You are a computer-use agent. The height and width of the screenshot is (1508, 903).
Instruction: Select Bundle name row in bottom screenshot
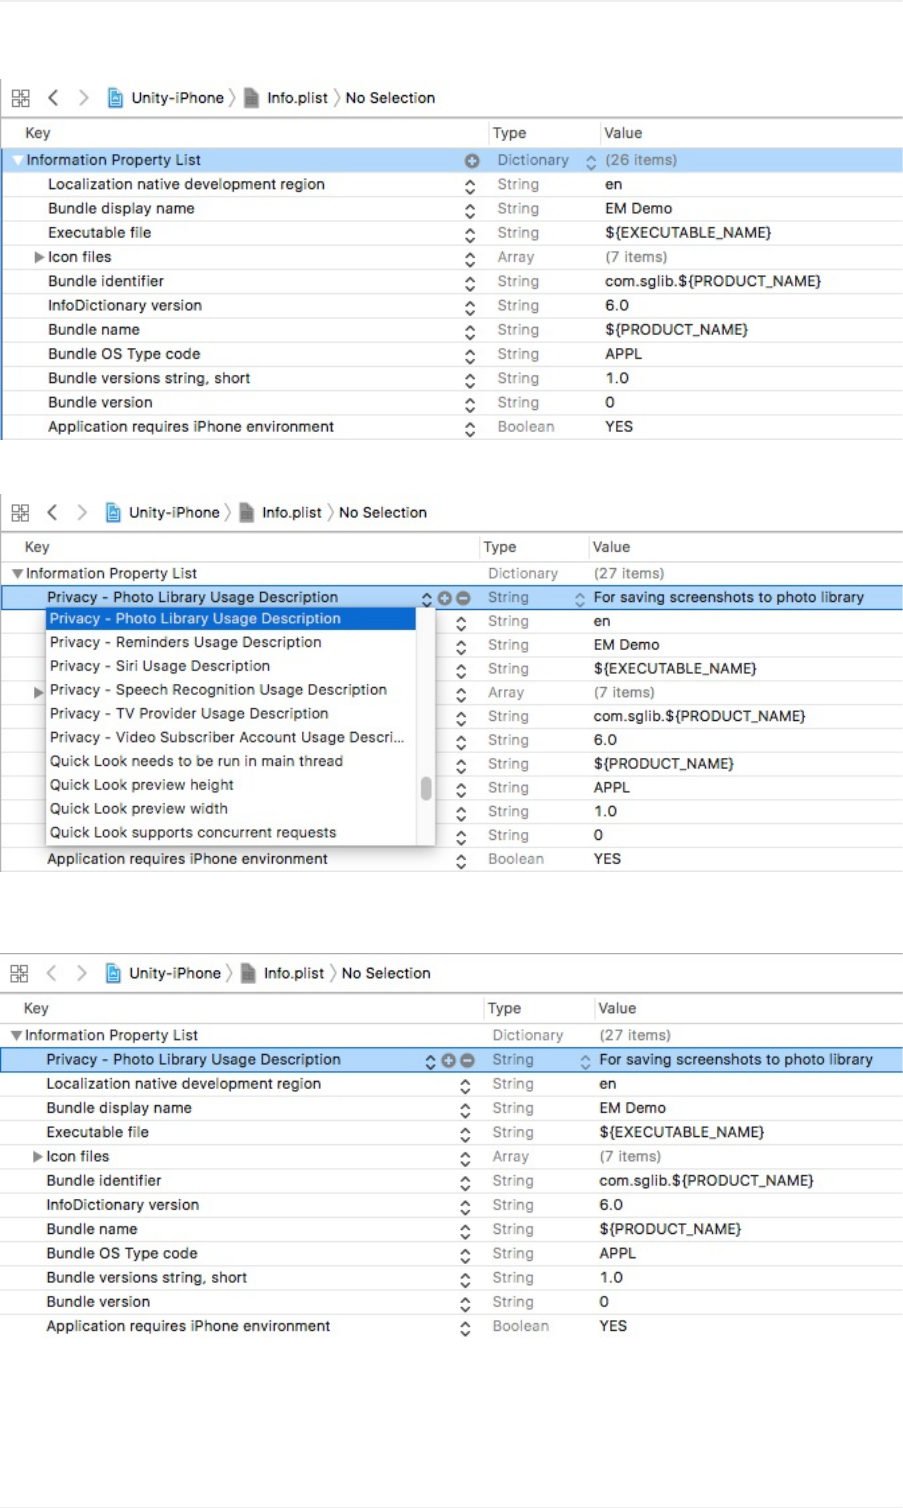coord(92,1230)
